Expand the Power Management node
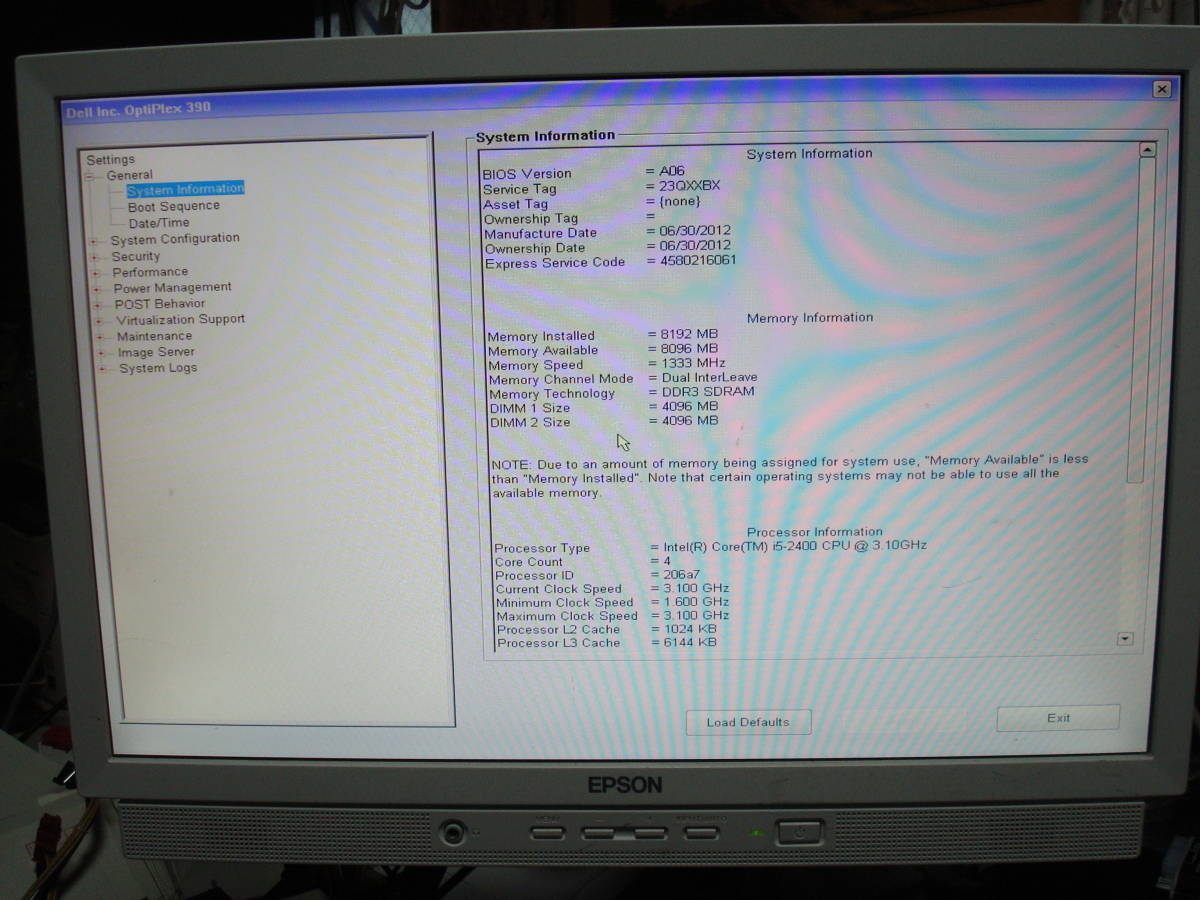 point(97,289)
